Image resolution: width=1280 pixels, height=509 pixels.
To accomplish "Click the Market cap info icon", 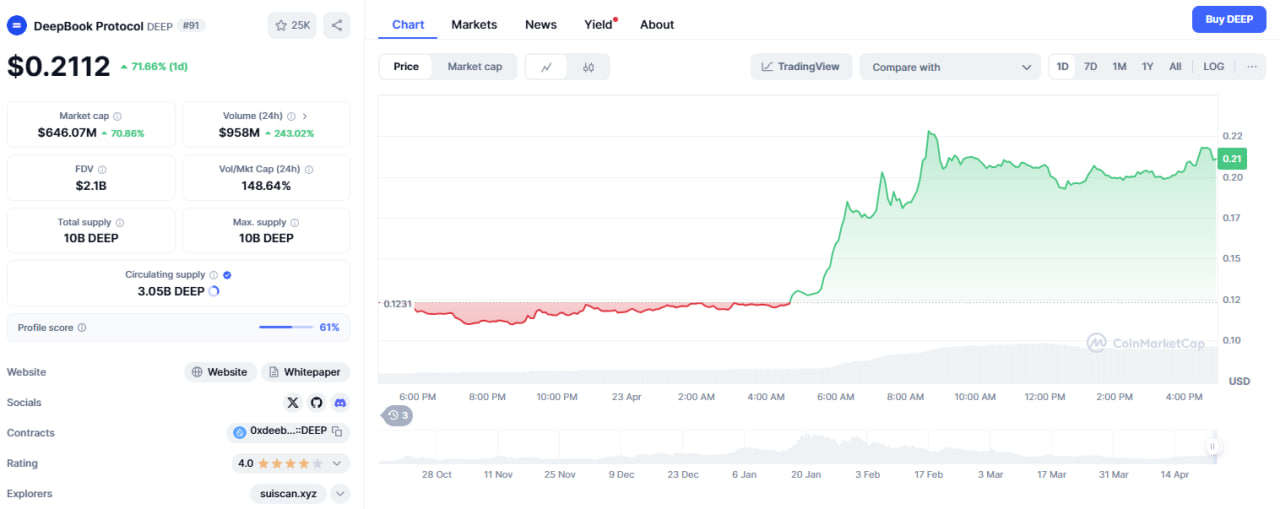I will (117, 116).
